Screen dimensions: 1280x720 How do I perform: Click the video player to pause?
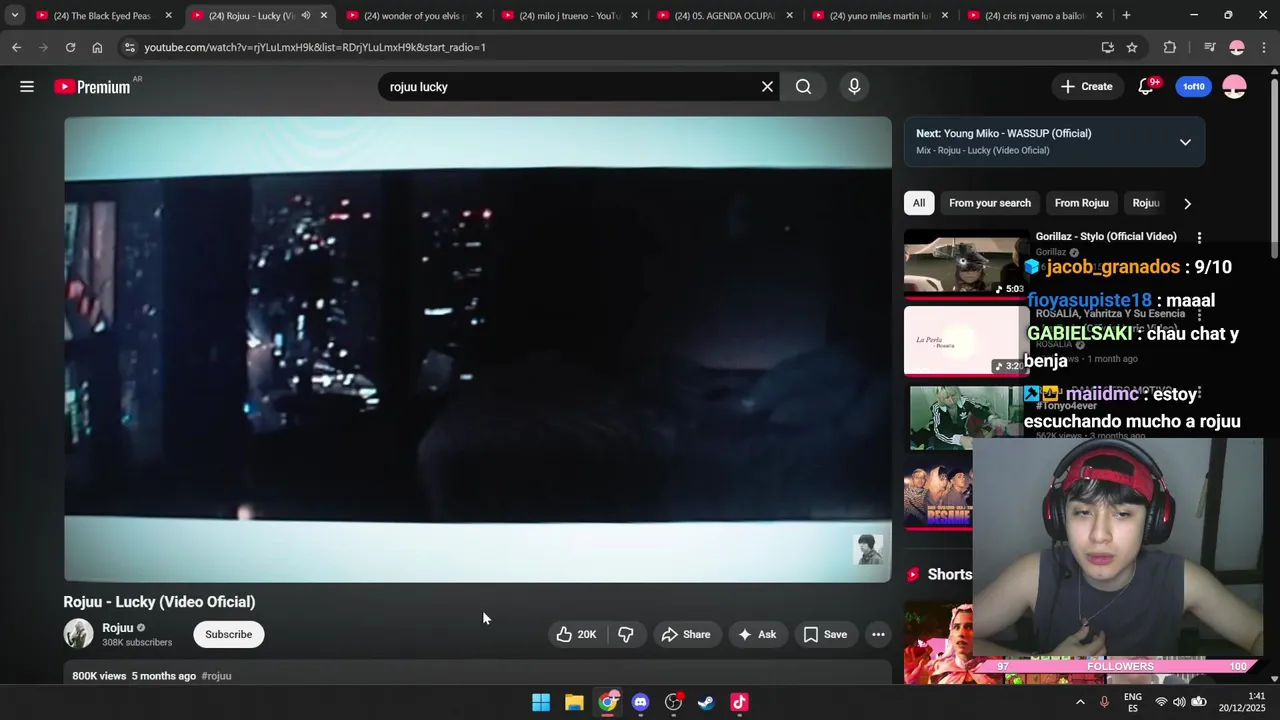click(x=478, y=349)
